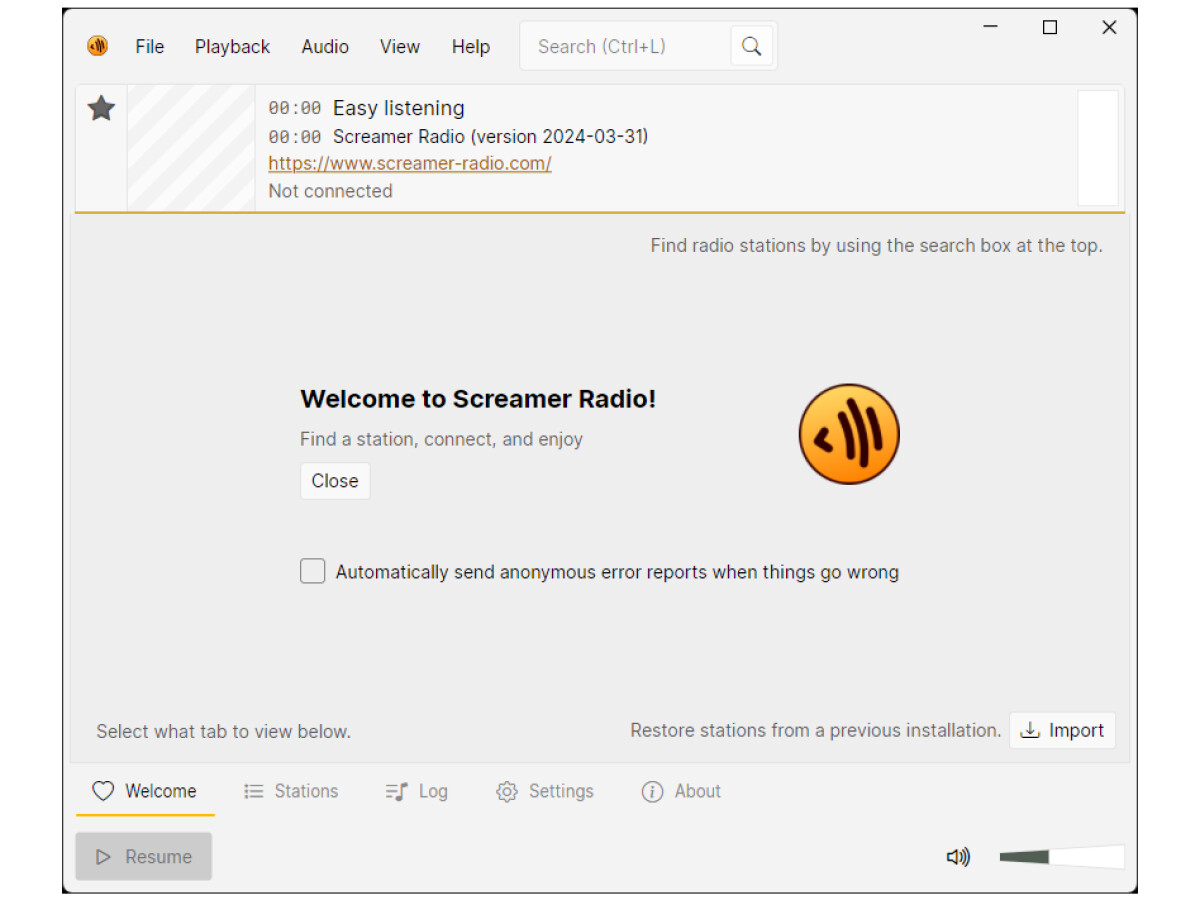Show the About tab
The image size is (1200, 900).
[681, 791]
